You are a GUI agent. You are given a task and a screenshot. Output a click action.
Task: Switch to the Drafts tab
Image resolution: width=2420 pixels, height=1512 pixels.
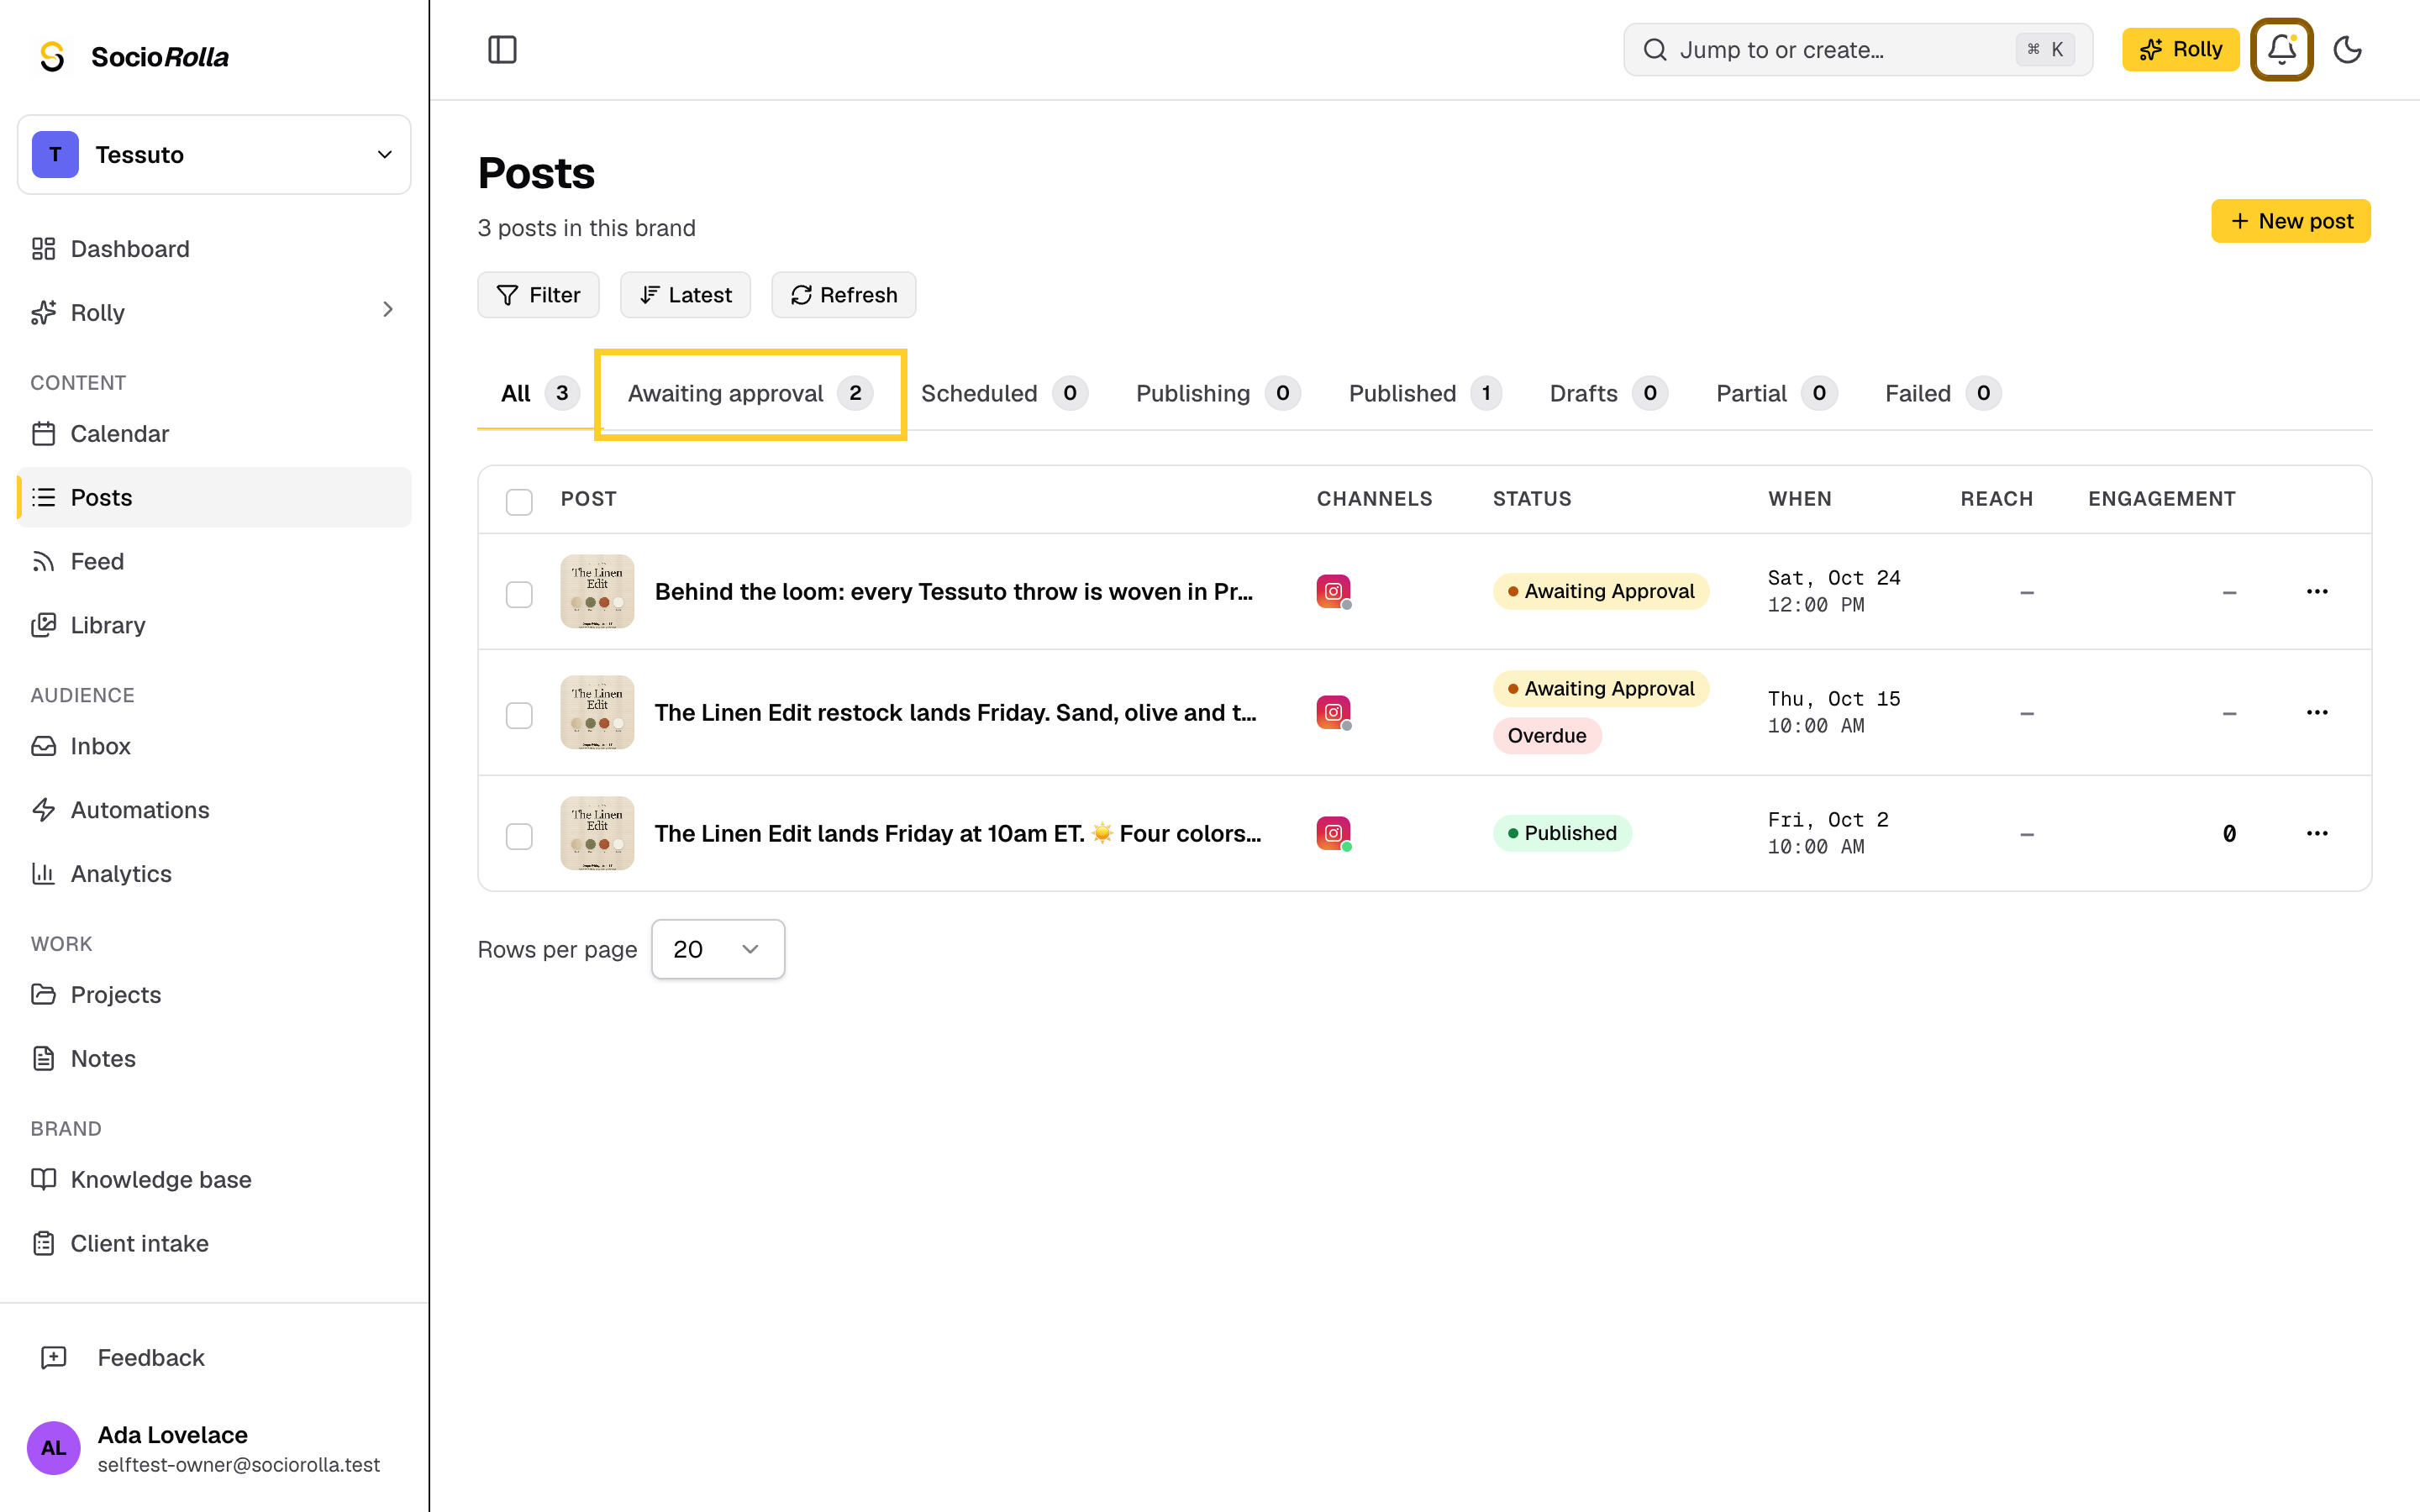pyautogui.click(x=1608, y=393)
